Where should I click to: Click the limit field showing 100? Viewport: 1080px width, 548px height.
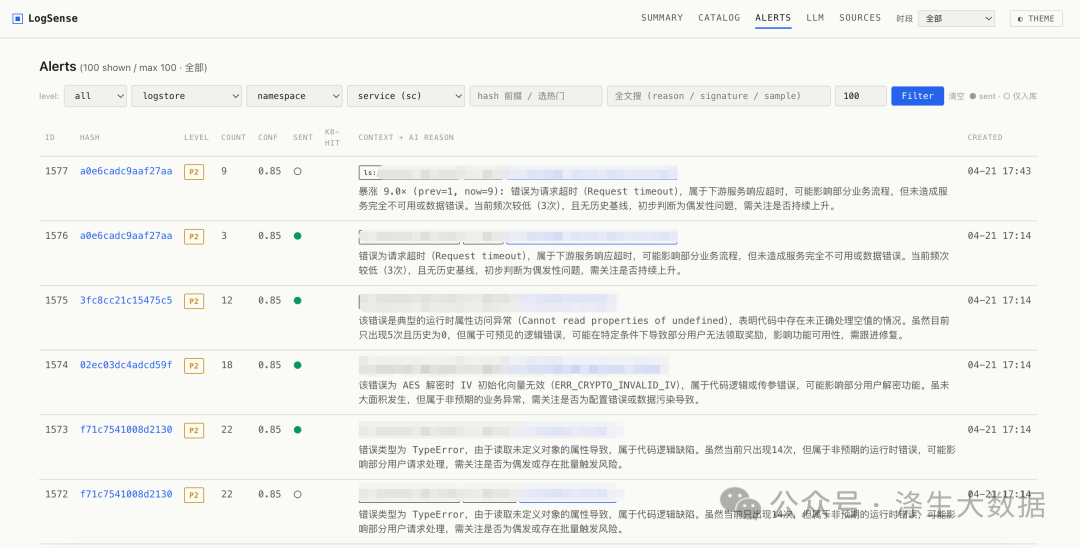pyautogui.click(x=860, y=96)
